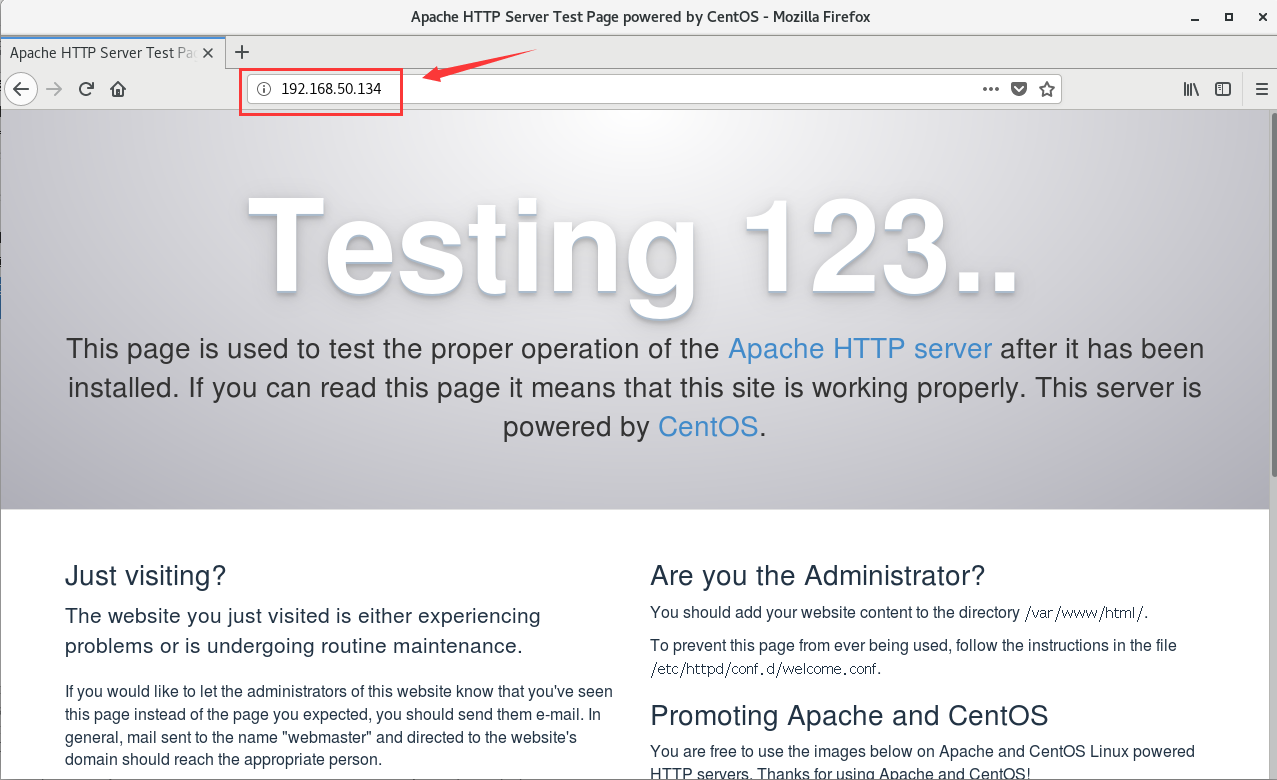Click the /etc/httpd/conf.d/welcome.conf path text

(x=765, y=669)
